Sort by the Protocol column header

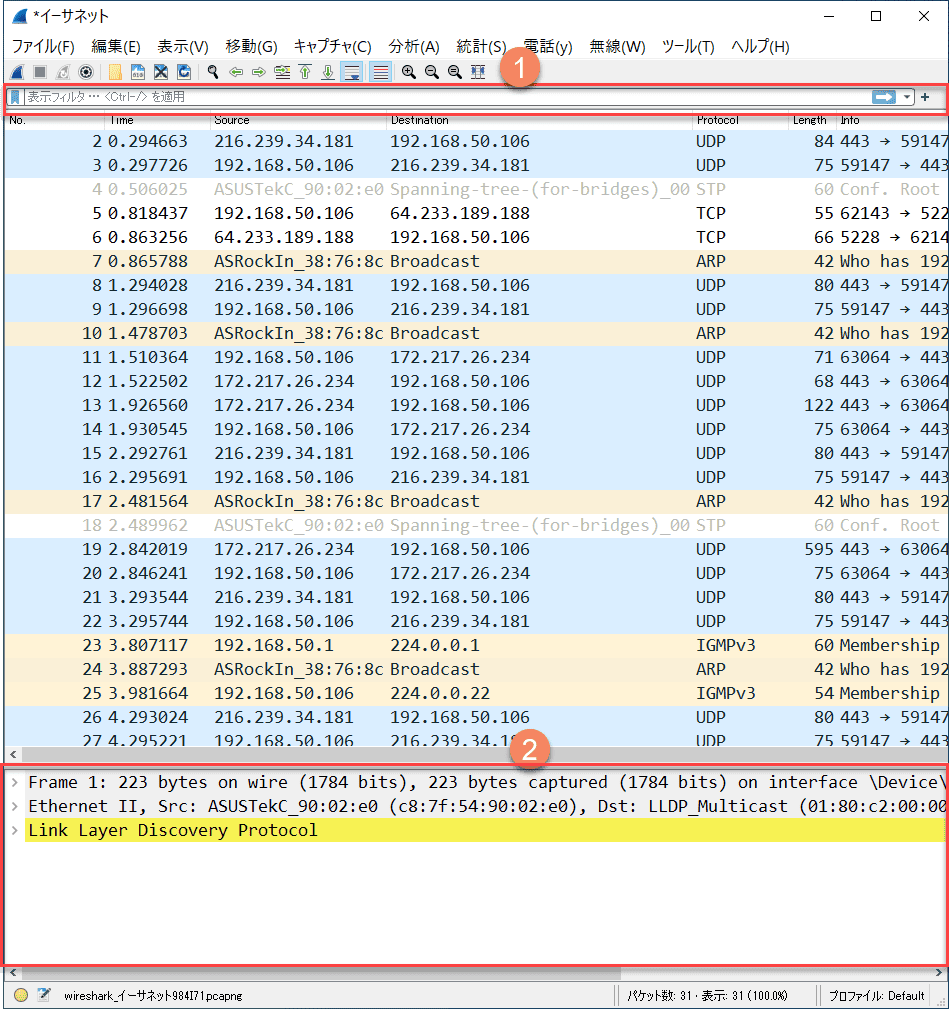[x=741, y=120]
